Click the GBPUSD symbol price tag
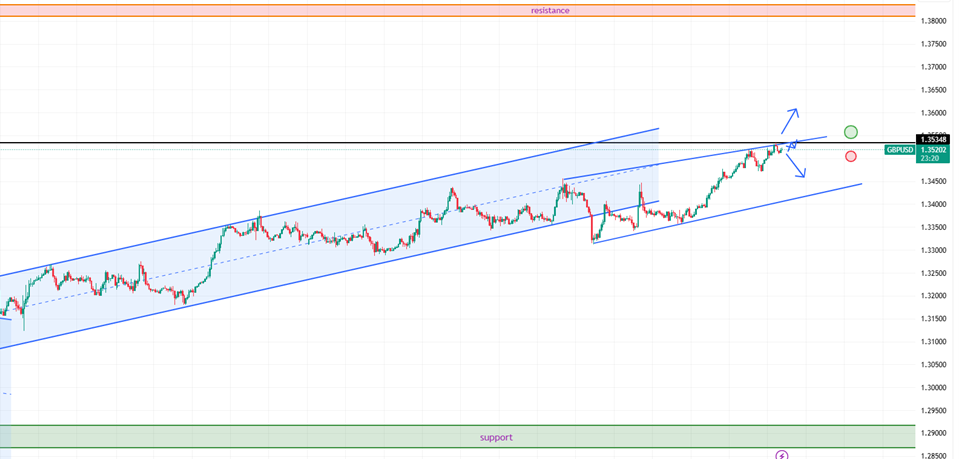The width and height of the screenshot is (959, 459). 899,150
